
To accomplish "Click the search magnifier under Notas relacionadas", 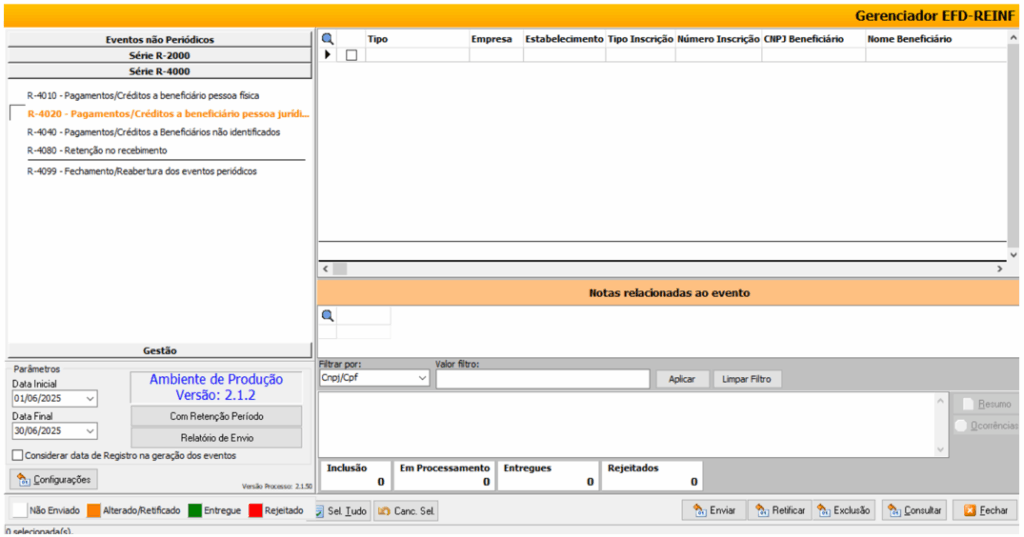I will [x=327, y=315].
